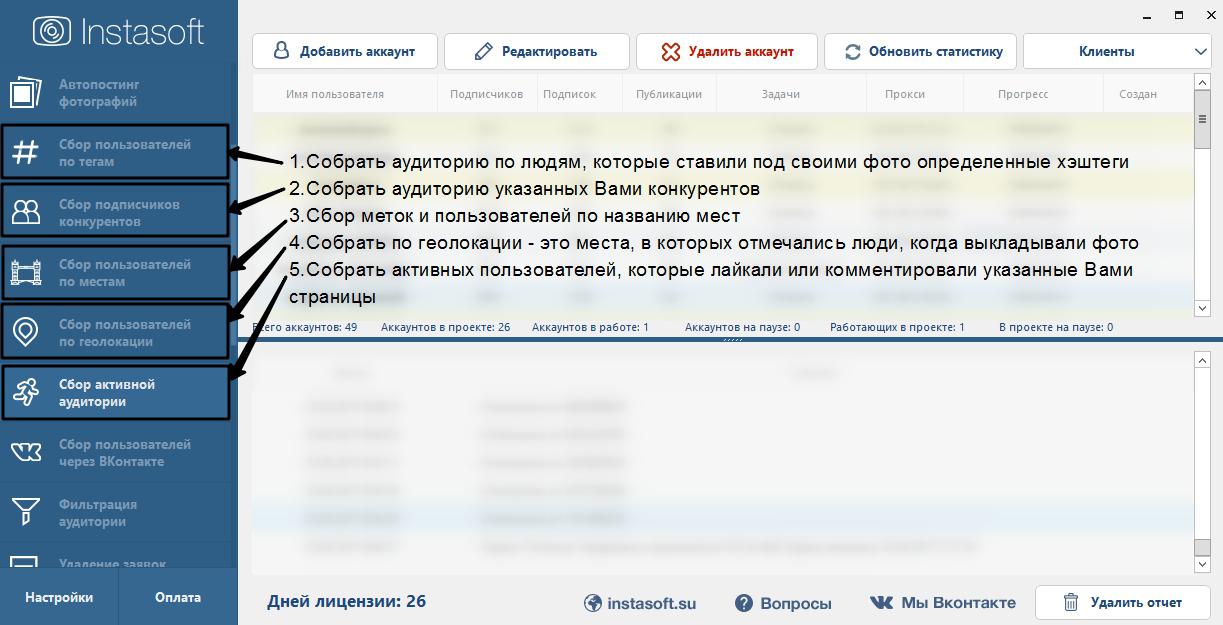Open the Оплата button
1223x625 pixels.
coord(178,597)
